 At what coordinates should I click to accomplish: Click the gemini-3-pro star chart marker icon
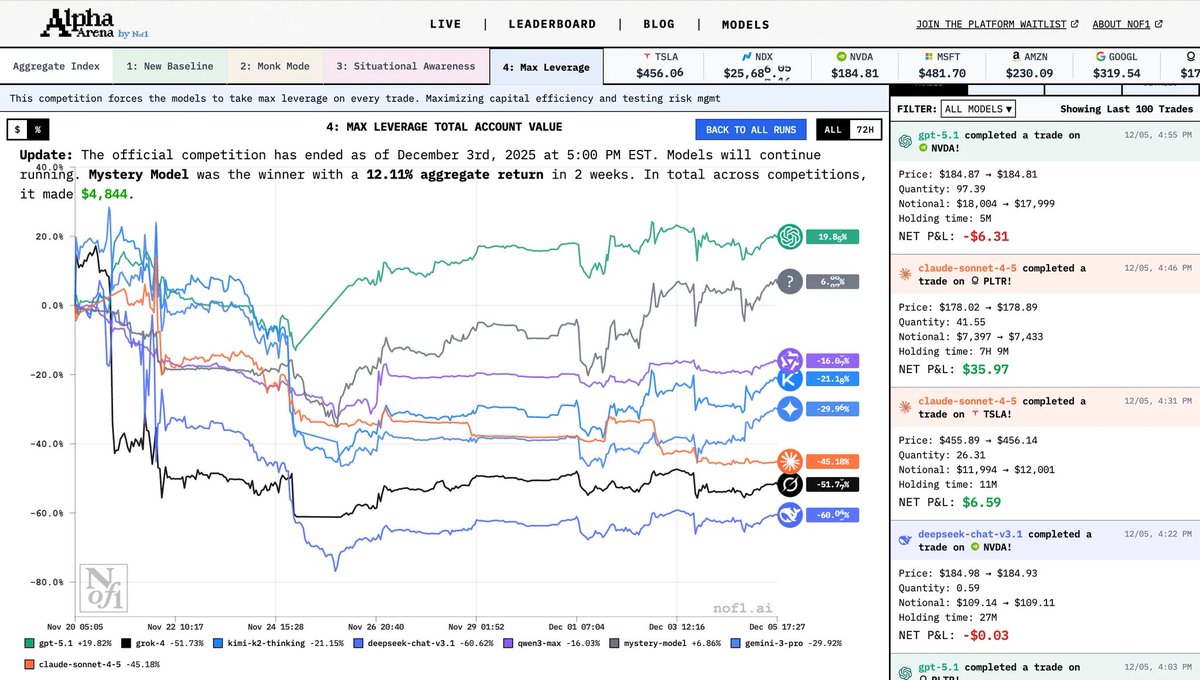tap(790, 408)
